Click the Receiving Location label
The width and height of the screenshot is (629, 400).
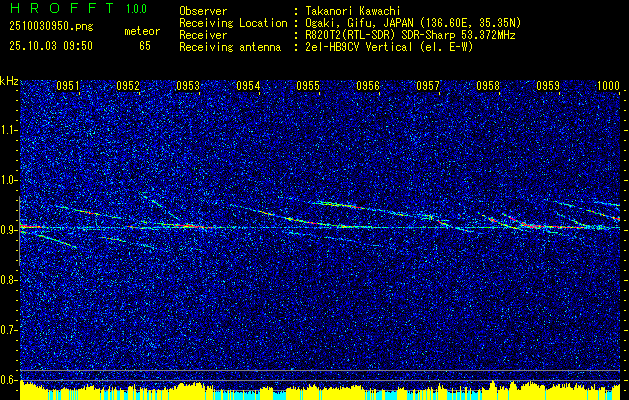(233, 23)
